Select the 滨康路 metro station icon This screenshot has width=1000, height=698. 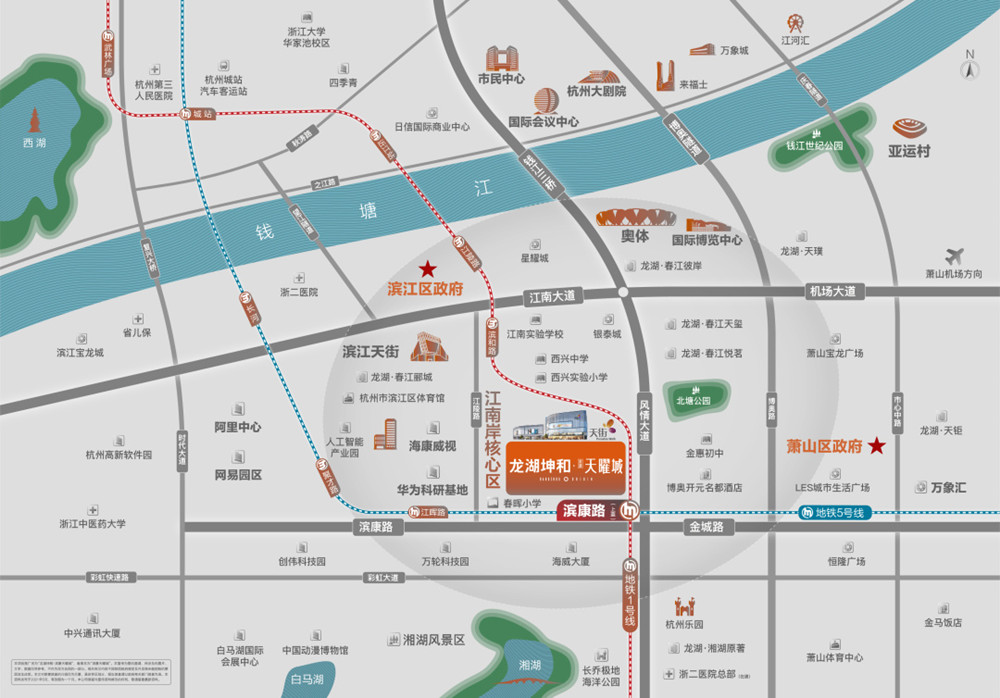pos(630,512)
